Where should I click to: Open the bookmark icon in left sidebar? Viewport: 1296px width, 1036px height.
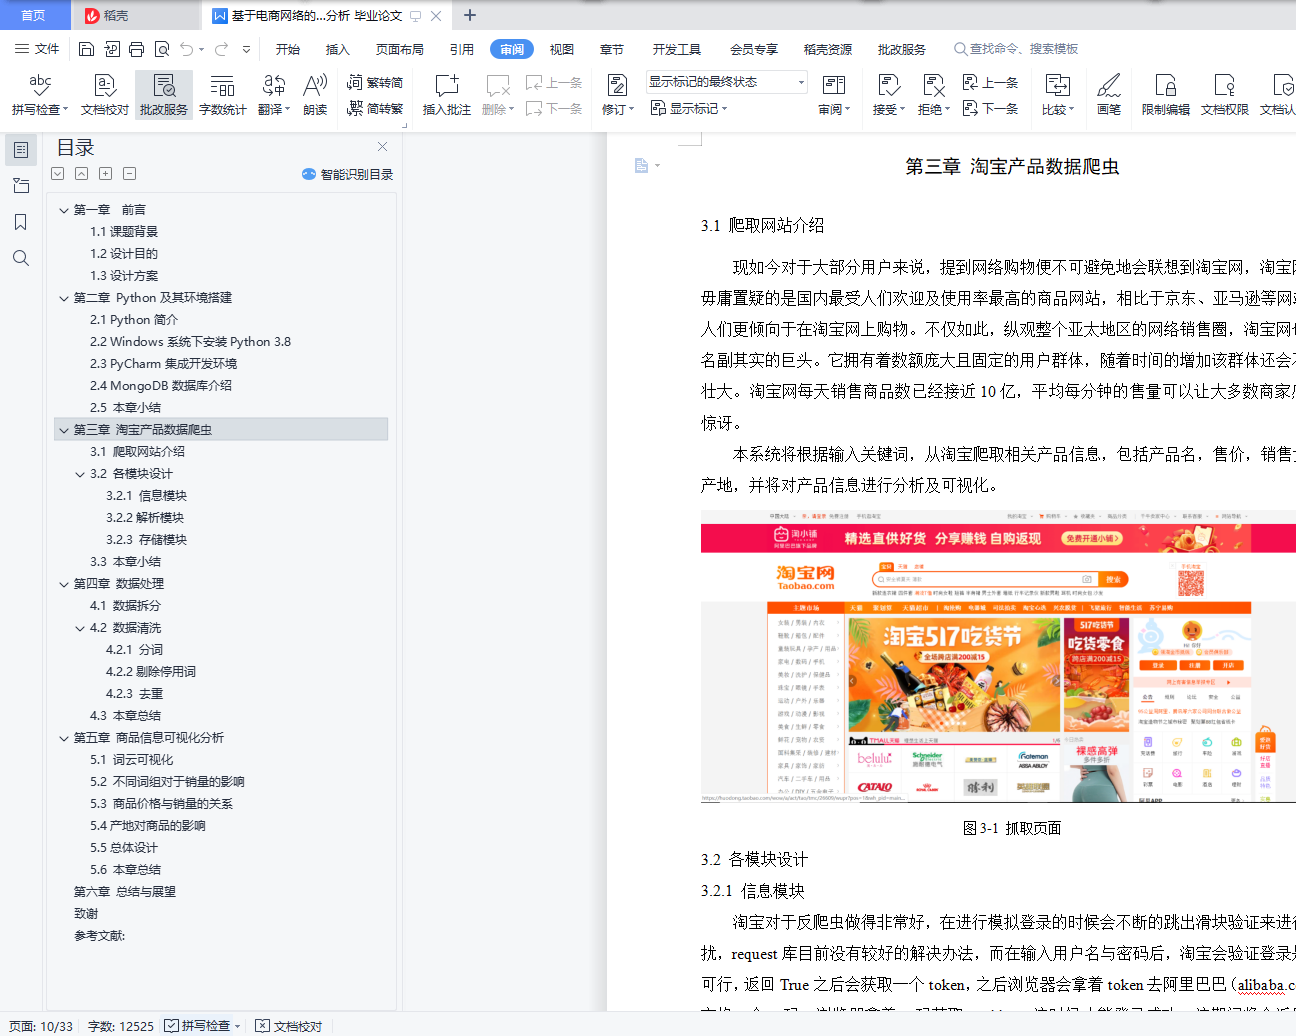(x=21, y=222)
